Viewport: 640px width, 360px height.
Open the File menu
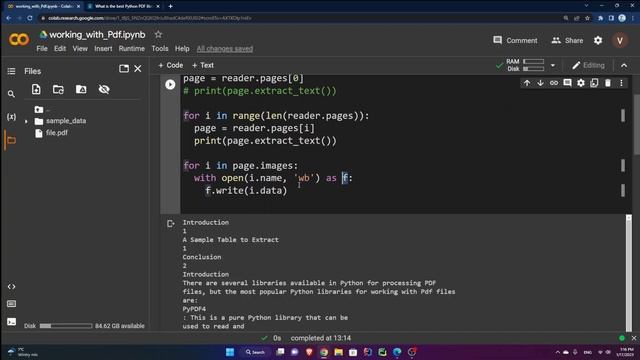(x=42, y=49)
